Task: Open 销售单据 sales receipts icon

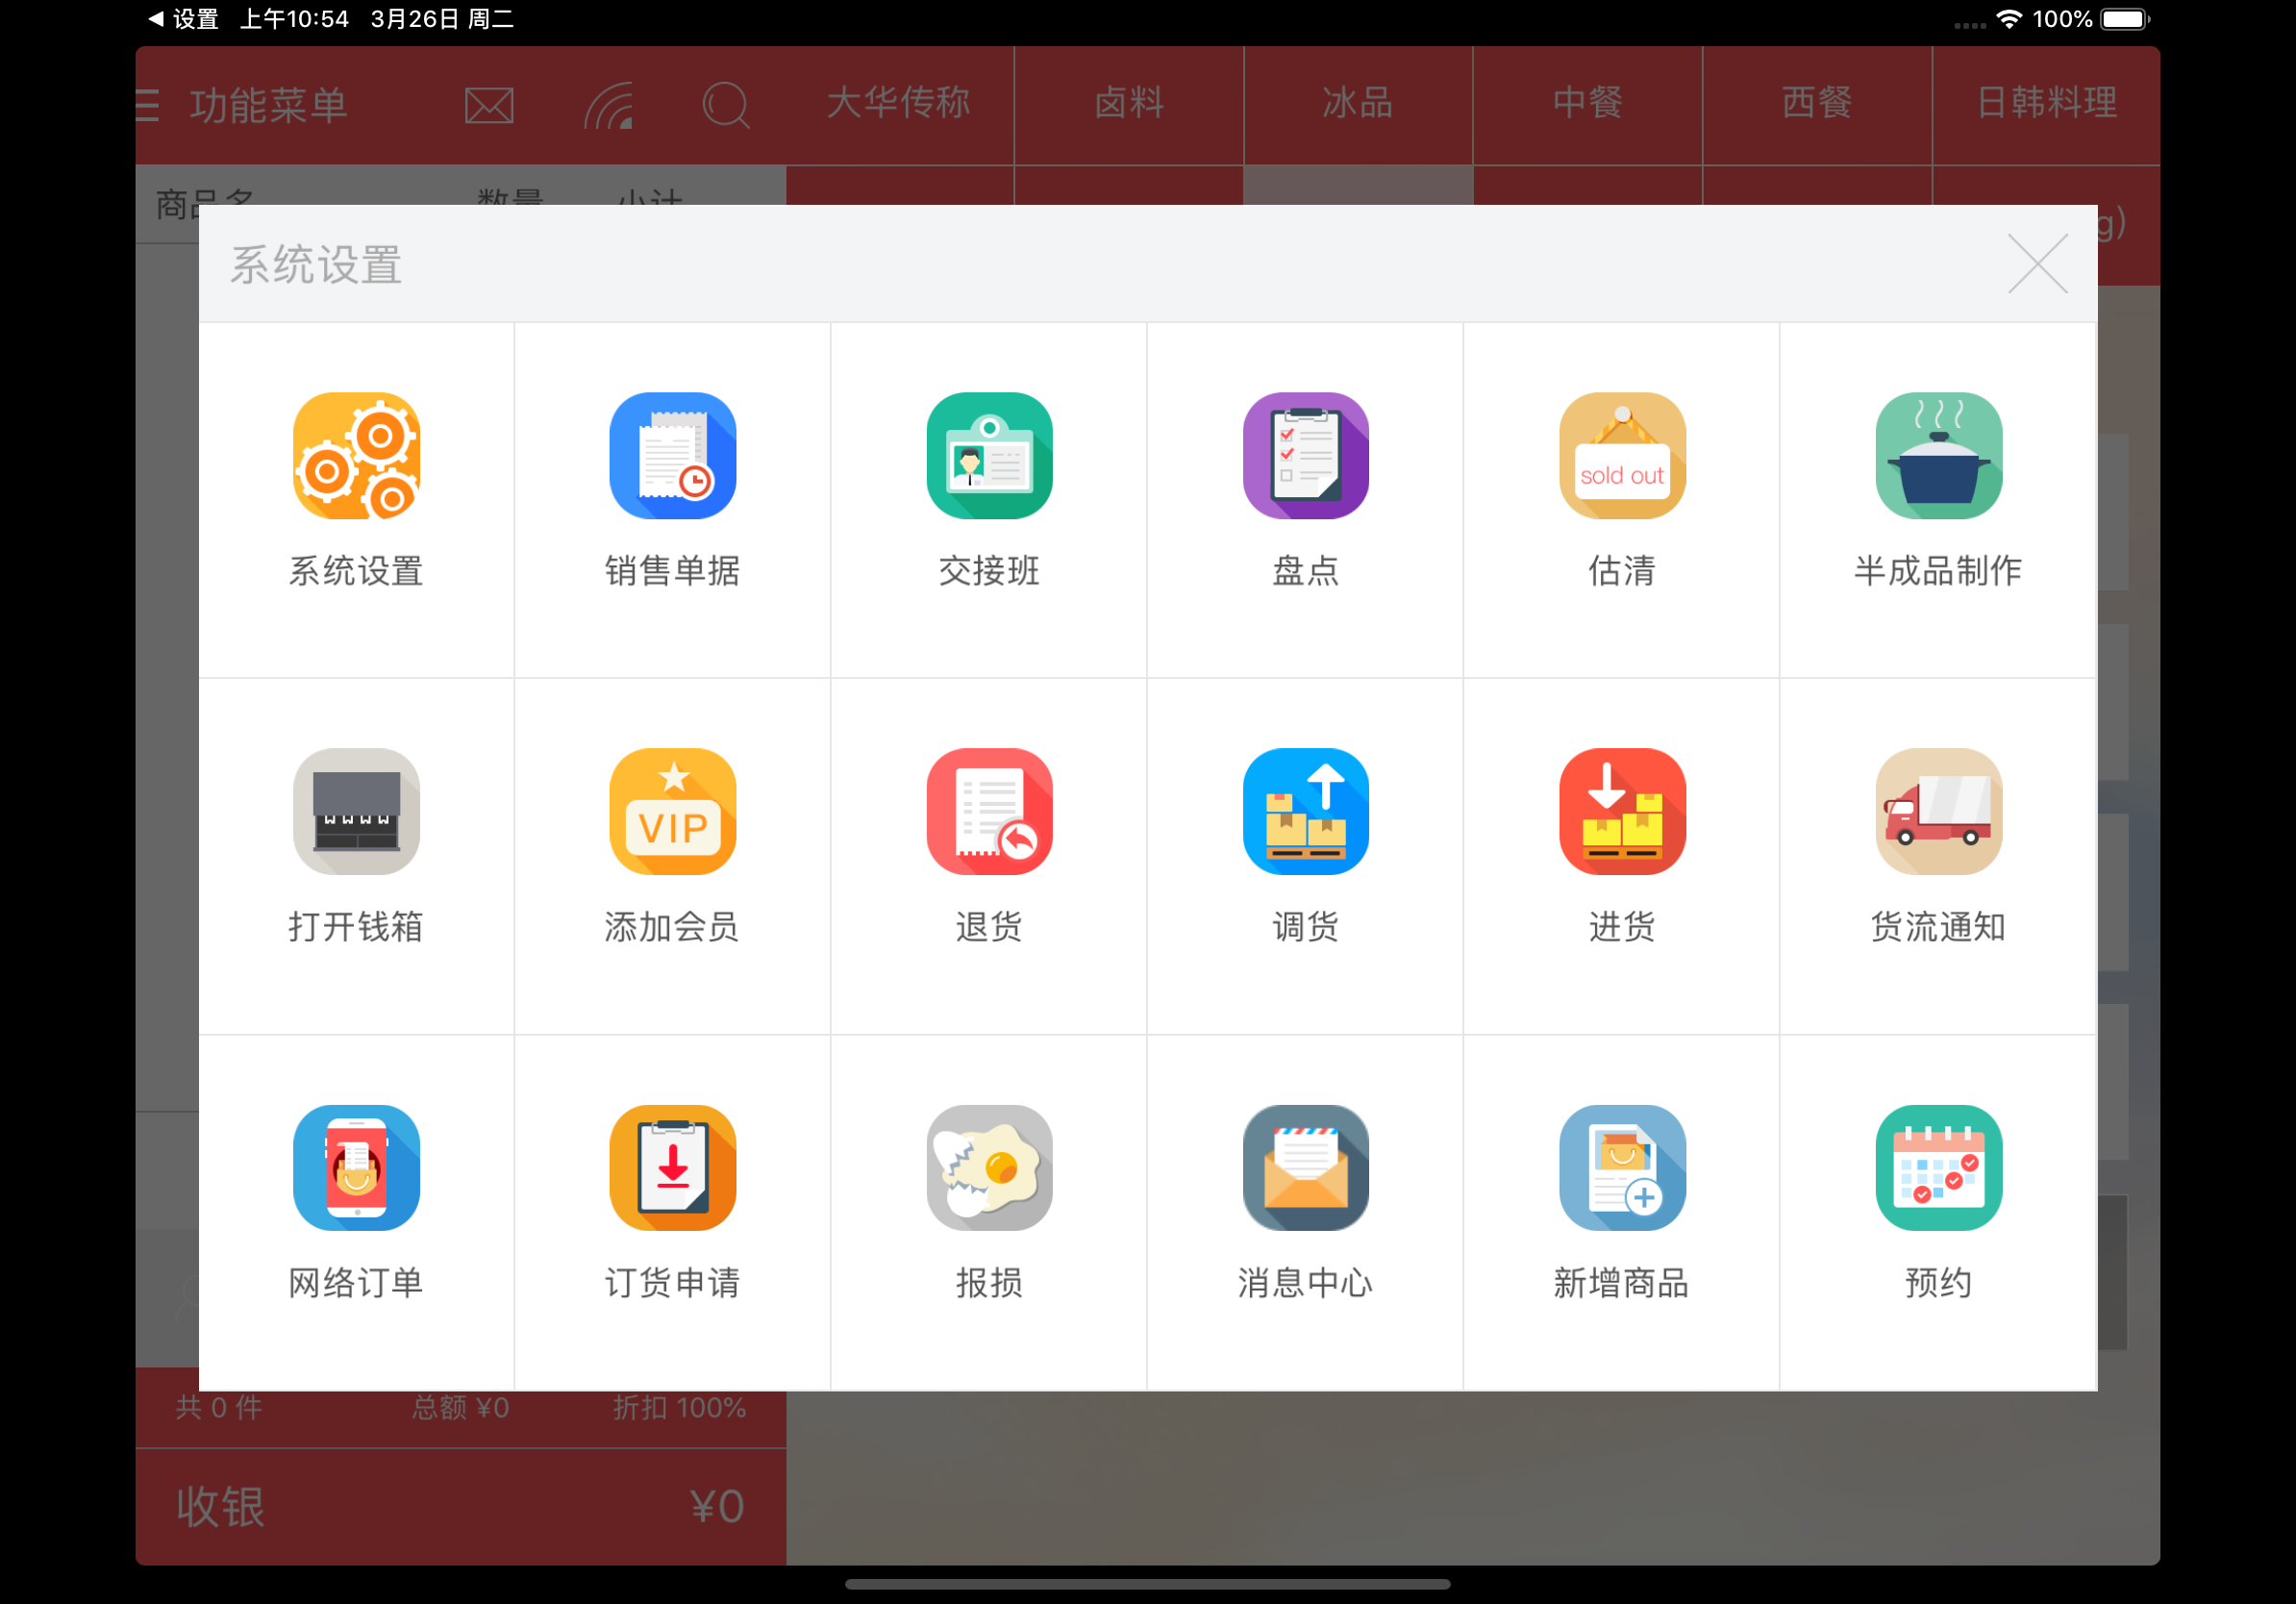Action: (x=672, y=456)
